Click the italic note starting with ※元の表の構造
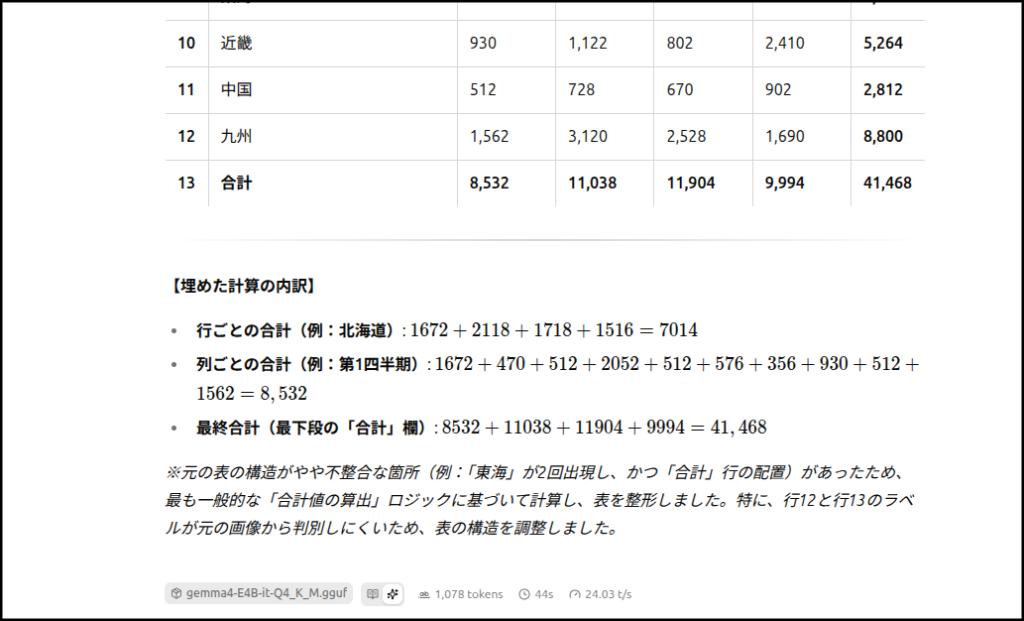 tap(540, 500)
